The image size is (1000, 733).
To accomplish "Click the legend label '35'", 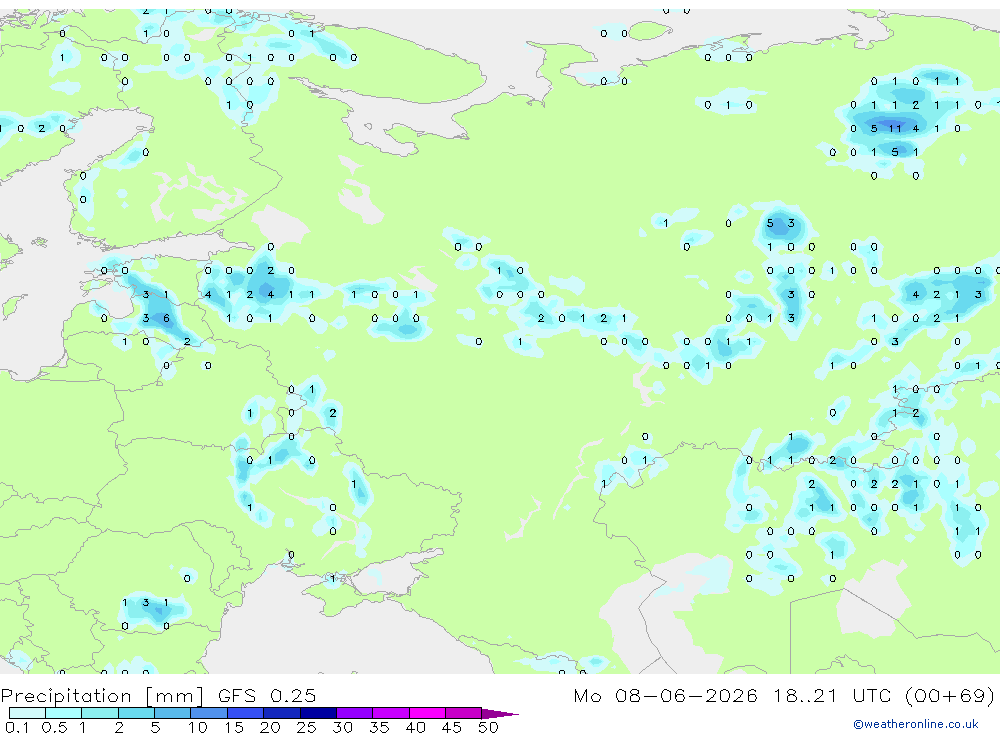I will click(379, 727).
